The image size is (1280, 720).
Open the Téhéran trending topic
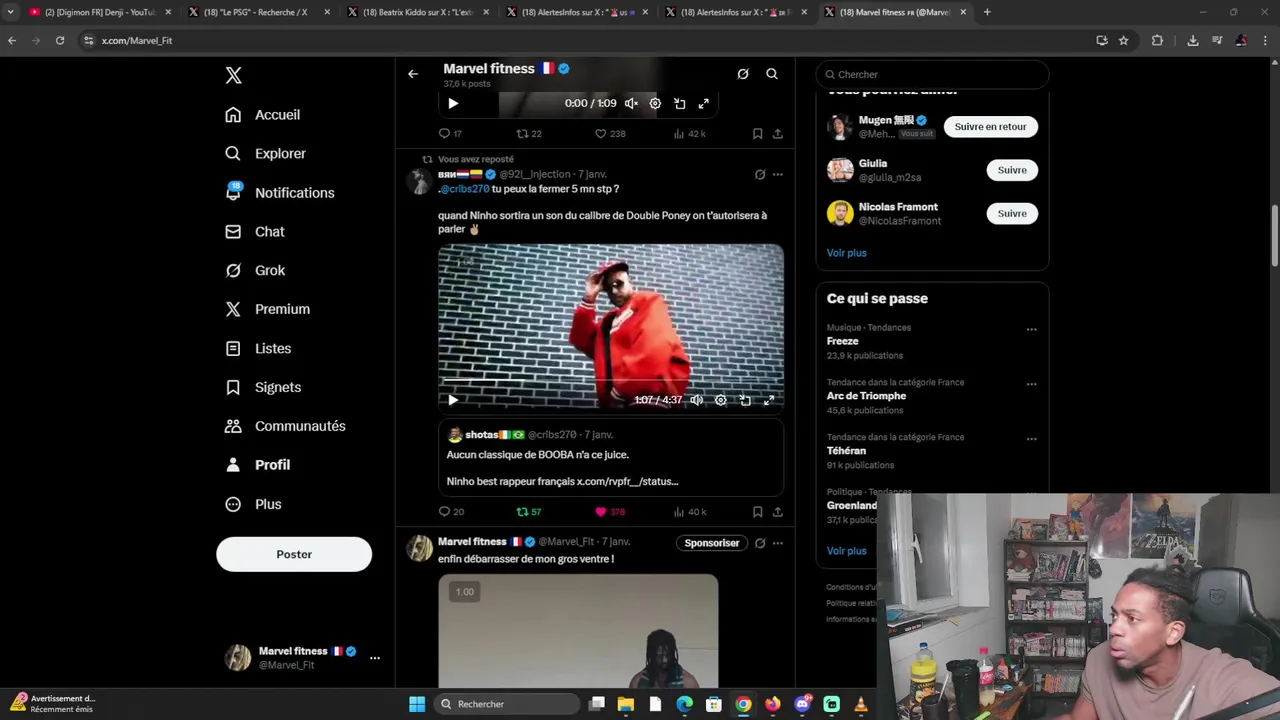tap(846, 451)
